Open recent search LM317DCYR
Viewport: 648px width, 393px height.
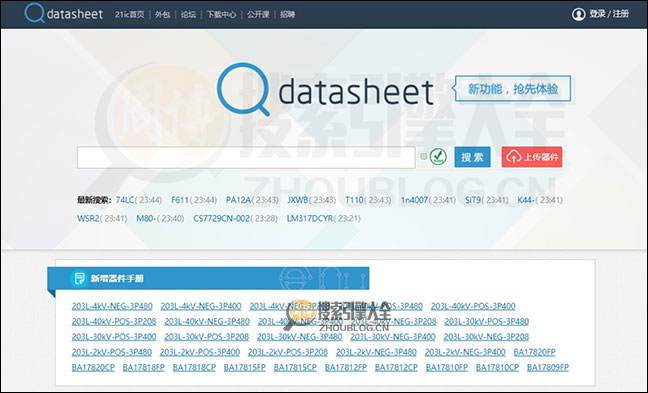[310, 218]
